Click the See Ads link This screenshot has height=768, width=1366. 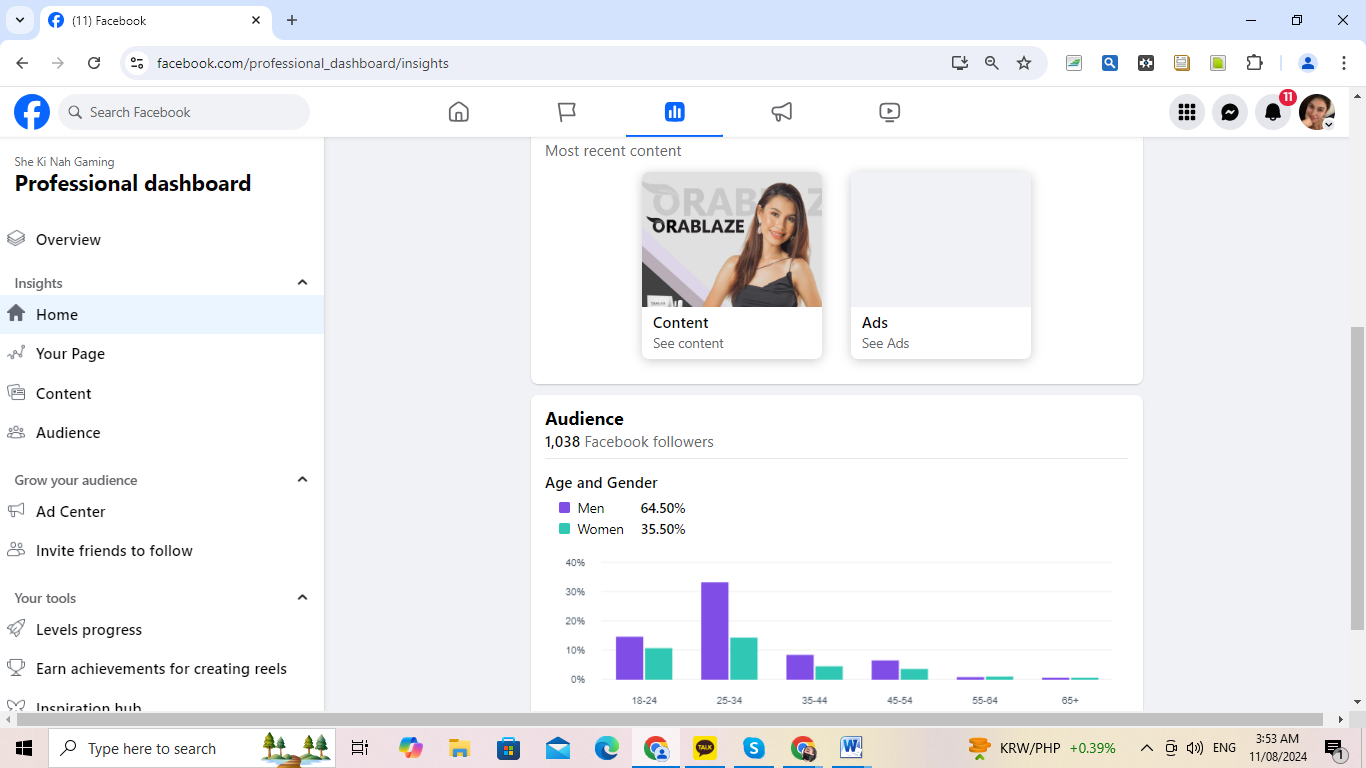[x=886, y=344]
